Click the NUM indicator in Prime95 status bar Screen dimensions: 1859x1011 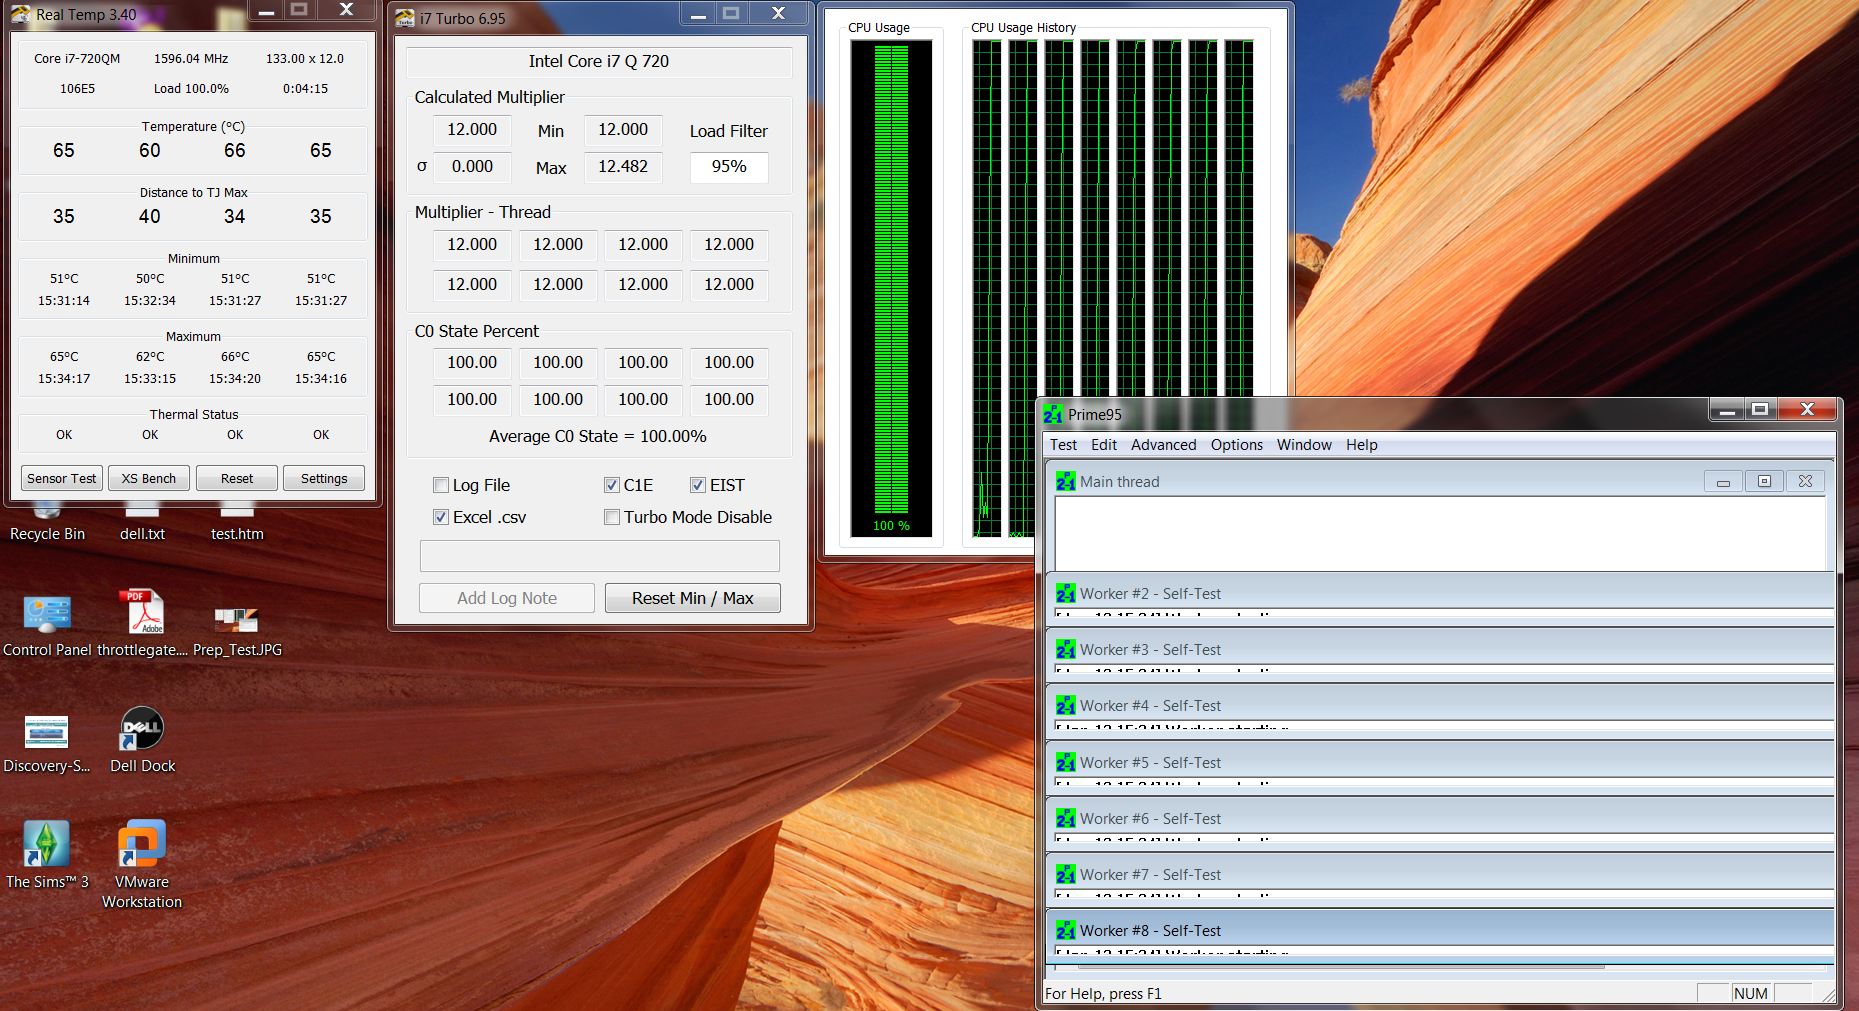click(x=1751, y=993)
